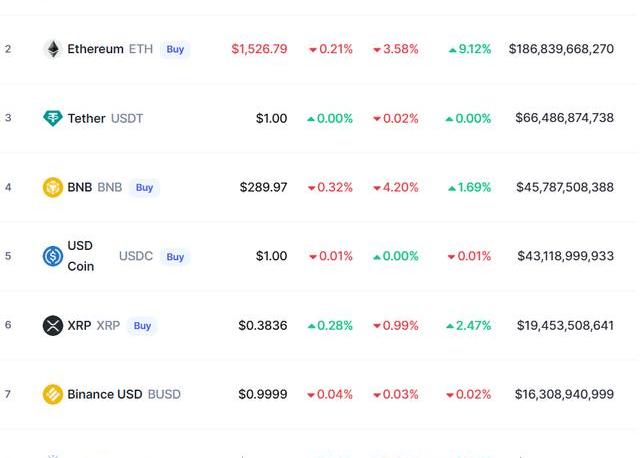Click Buy button in the XRP row
Viewport: 640px width, 458px height.
click(142, 325)
